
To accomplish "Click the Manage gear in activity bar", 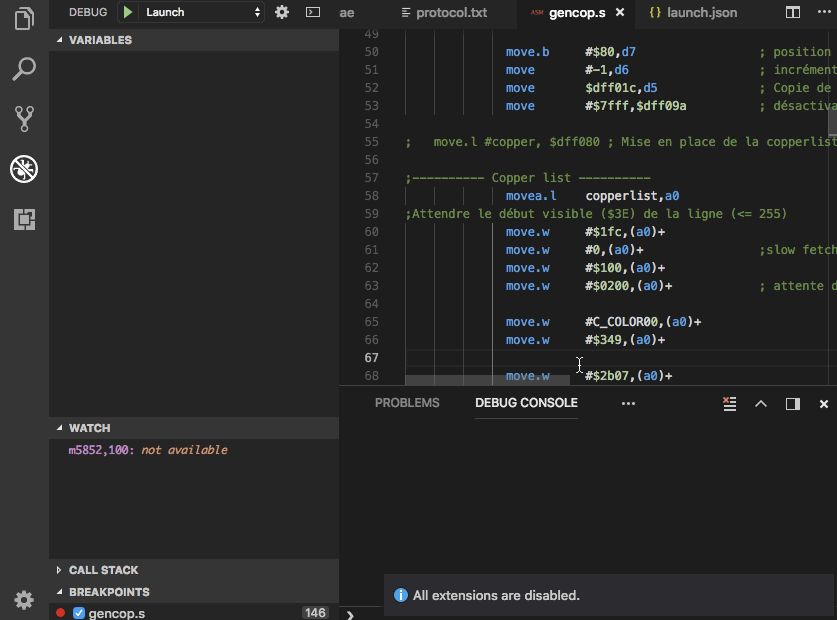I will tap(24, 599).
